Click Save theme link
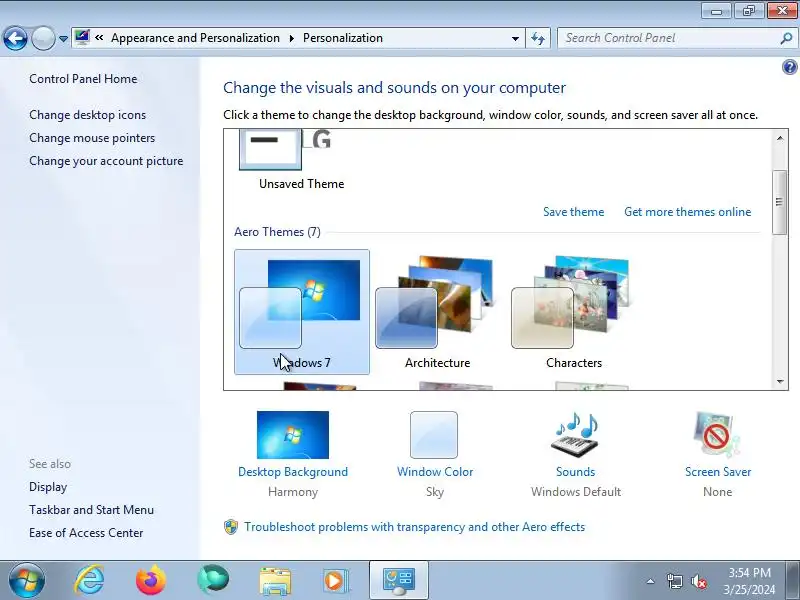 [573, 212]
